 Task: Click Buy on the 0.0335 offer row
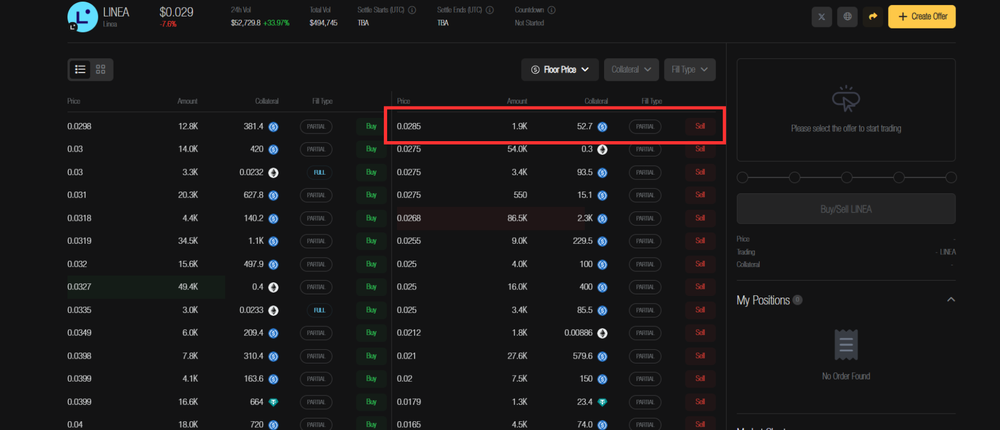click(x=371, y=310)
